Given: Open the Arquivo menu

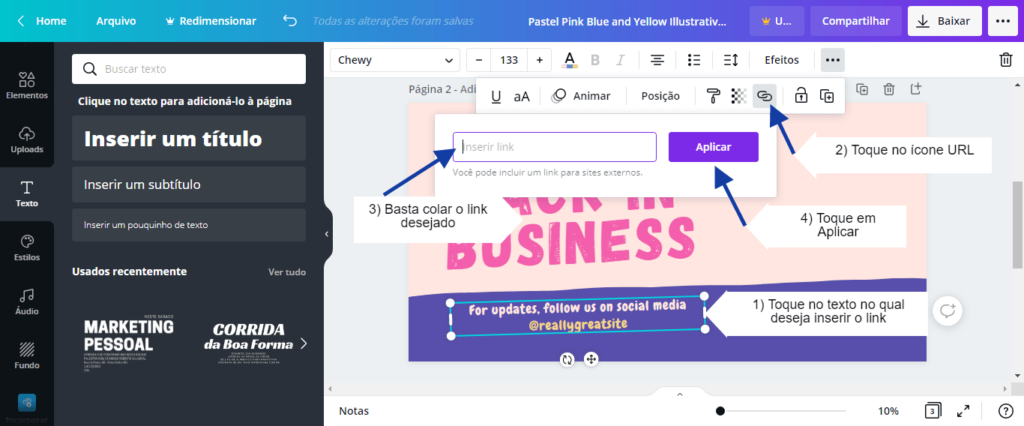Looking at the screenshot, I should (x=116, y=21).
